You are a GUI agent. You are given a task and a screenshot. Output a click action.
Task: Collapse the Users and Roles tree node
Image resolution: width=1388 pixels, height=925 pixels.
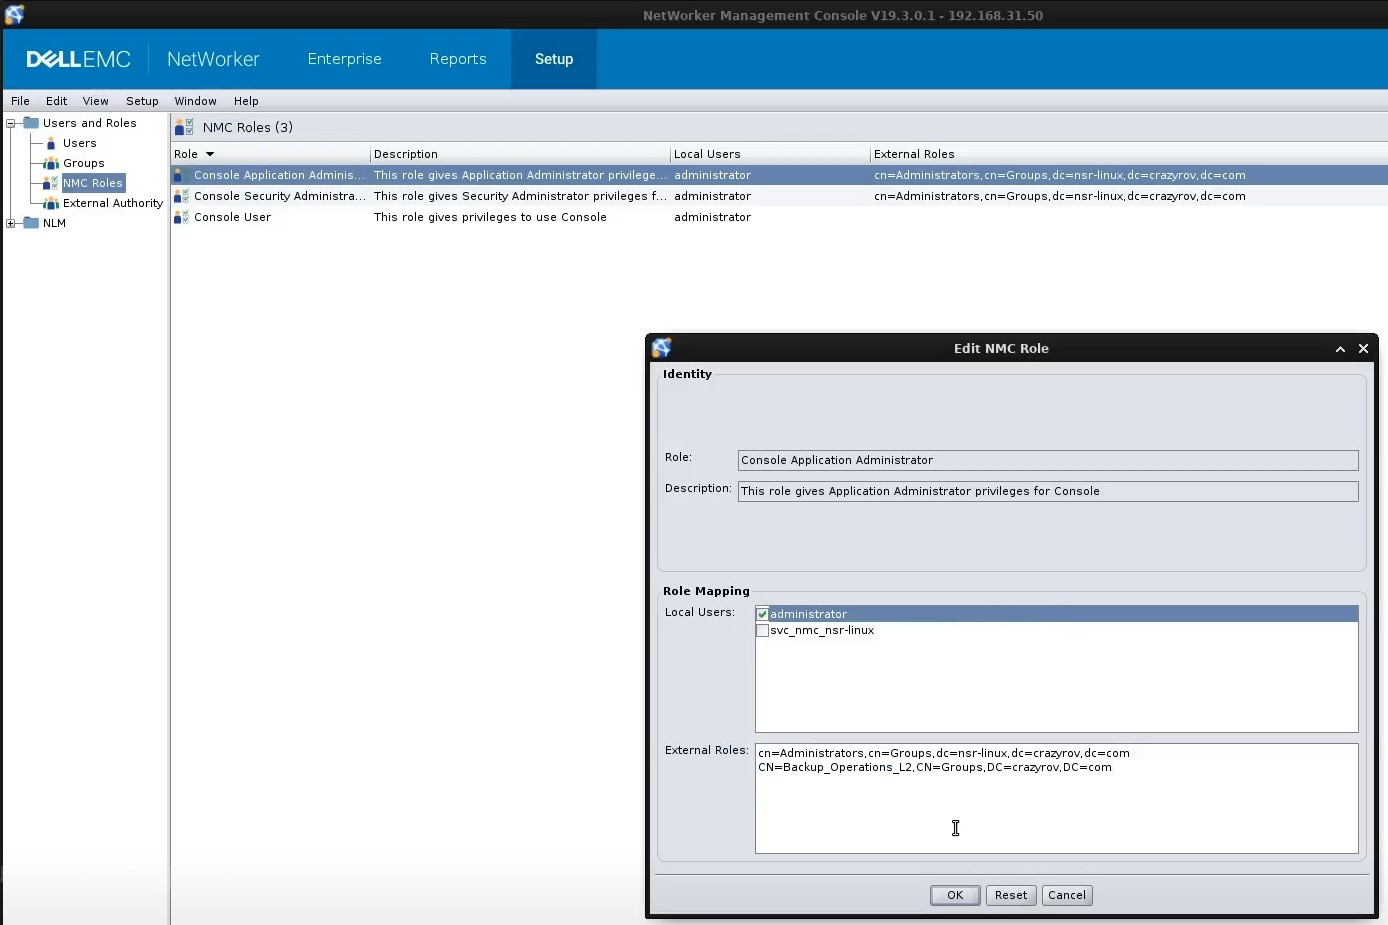11,123
